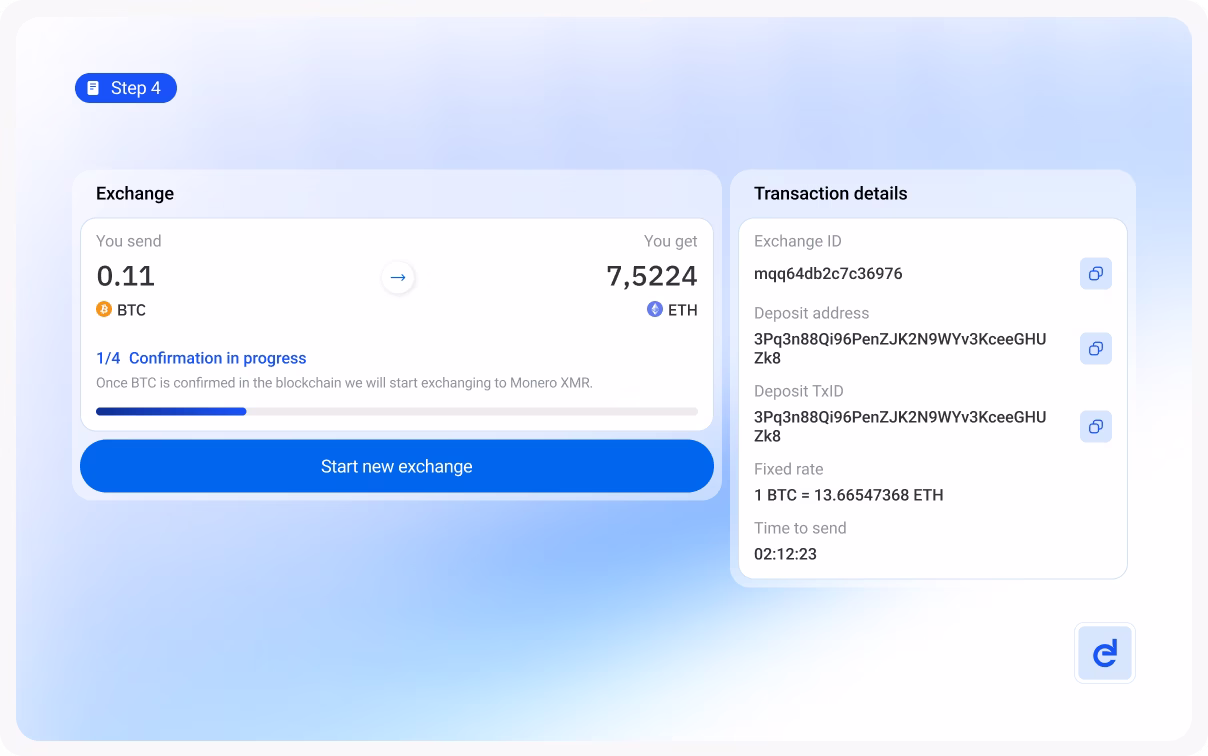Click the round arrow swap icon
The image size is (1208, 756).
pyautogui.click(x=398, y=278)
